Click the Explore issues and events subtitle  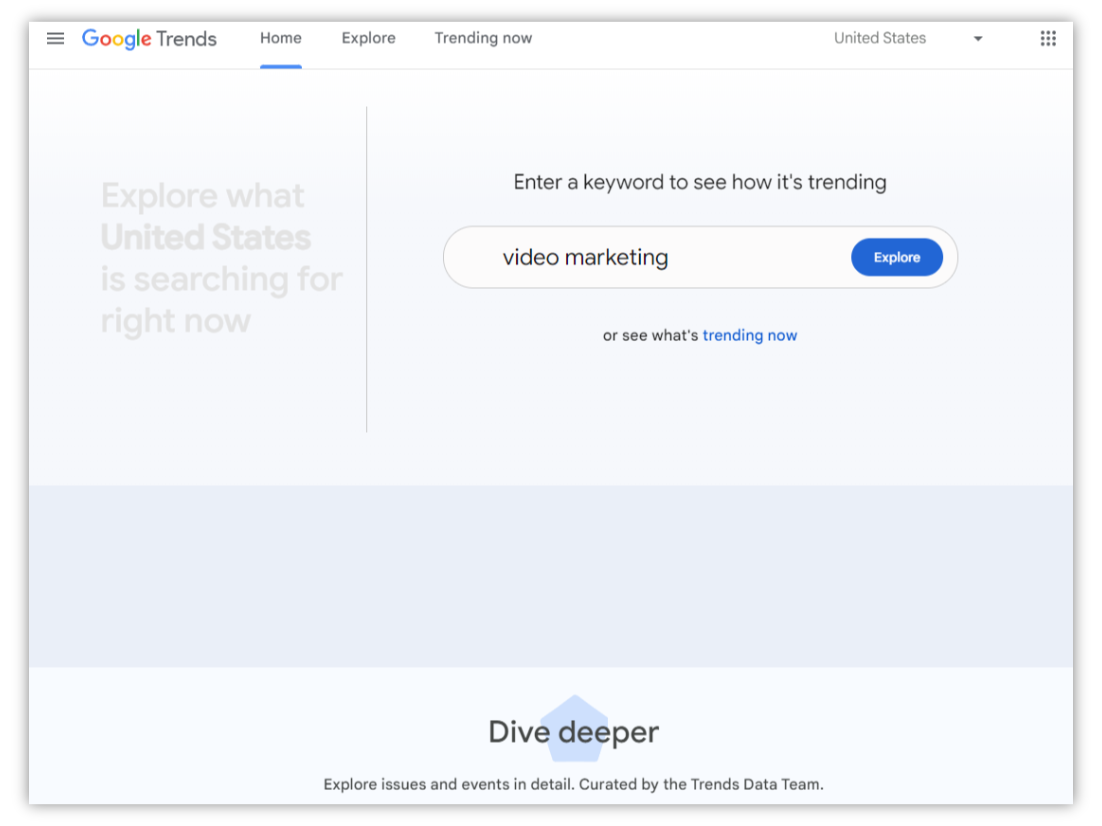573,784
